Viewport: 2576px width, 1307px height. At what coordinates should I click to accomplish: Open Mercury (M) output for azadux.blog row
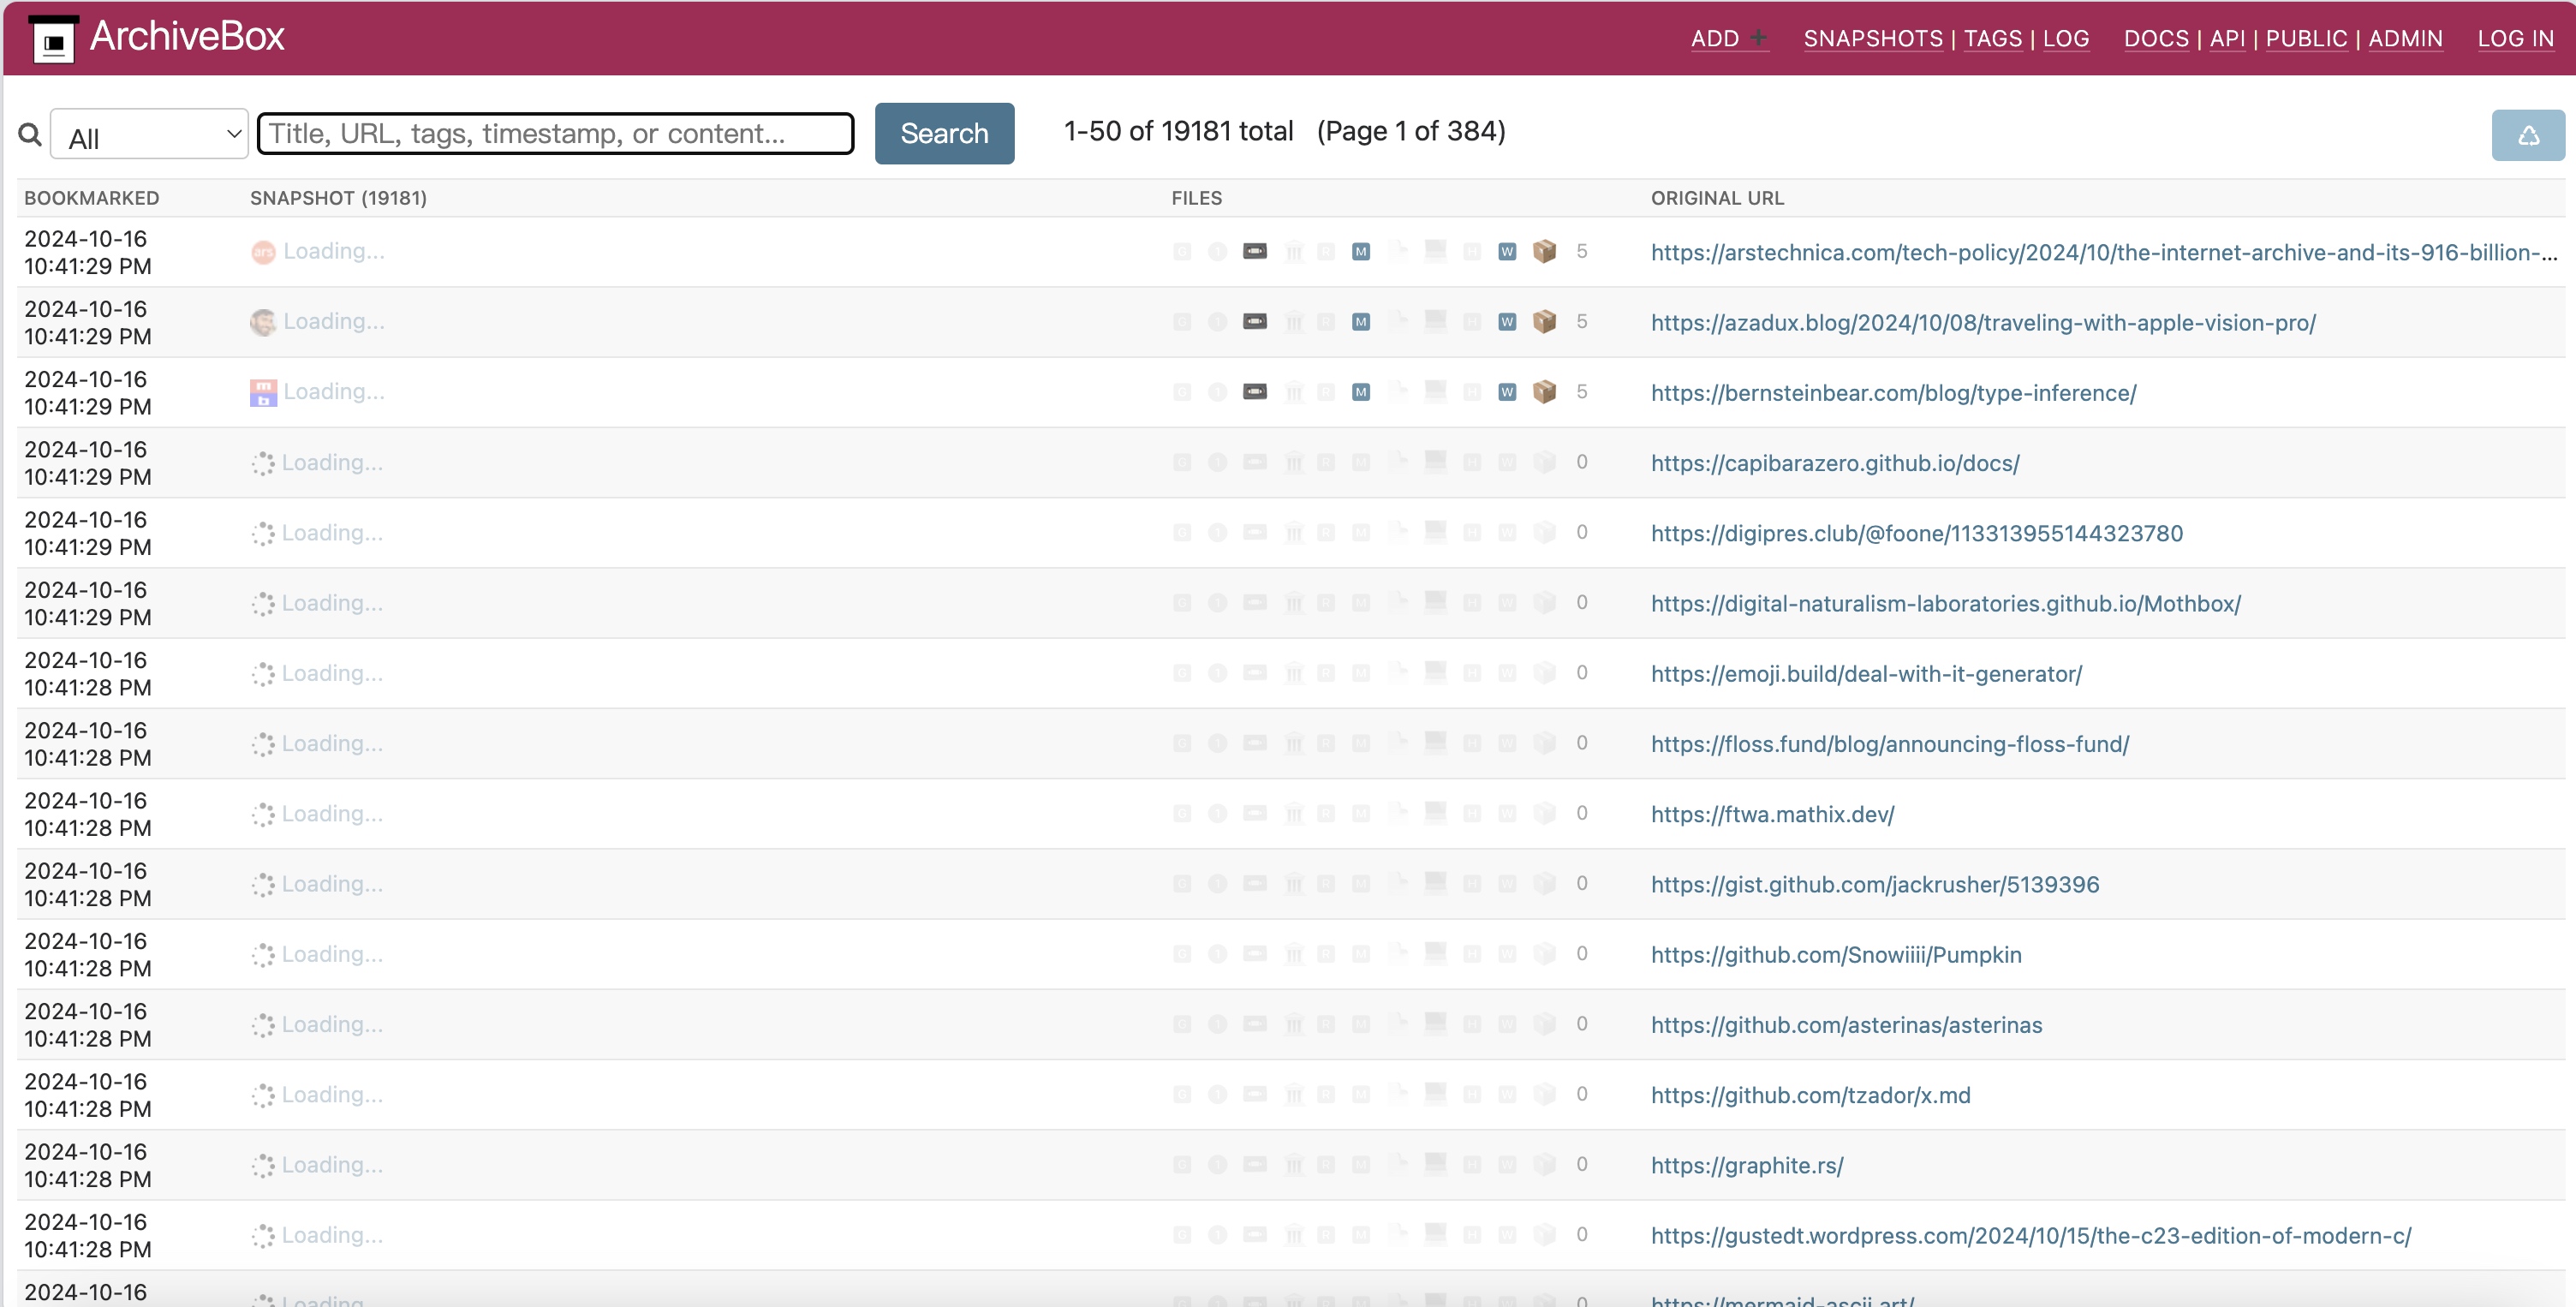tap(1360, 321)
